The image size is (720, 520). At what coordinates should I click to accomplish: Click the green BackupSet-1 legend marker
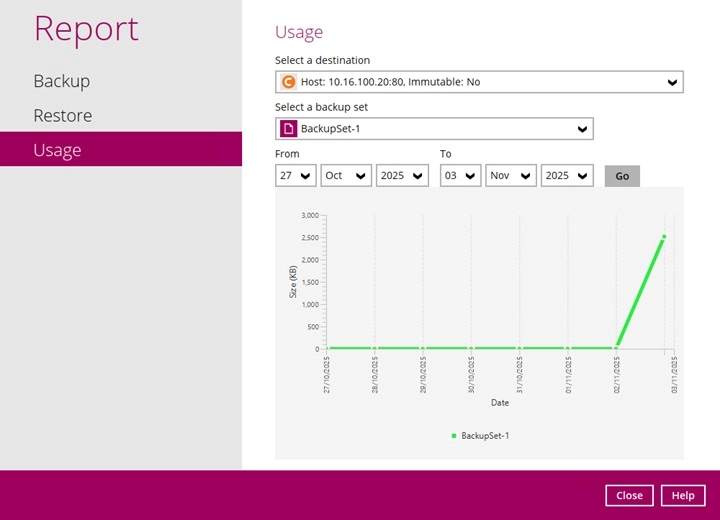point(454,436)
